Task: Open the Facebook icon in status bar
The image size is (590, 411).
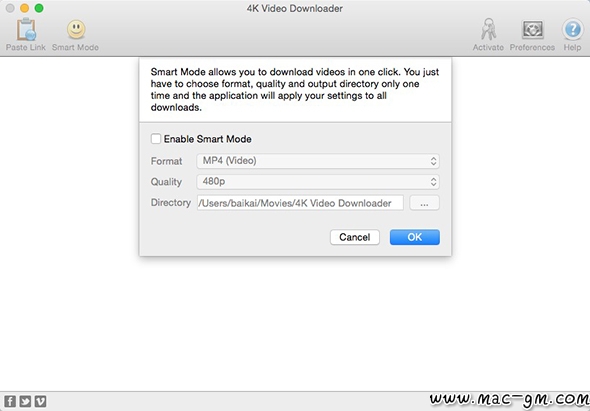Action: (10, 401)
